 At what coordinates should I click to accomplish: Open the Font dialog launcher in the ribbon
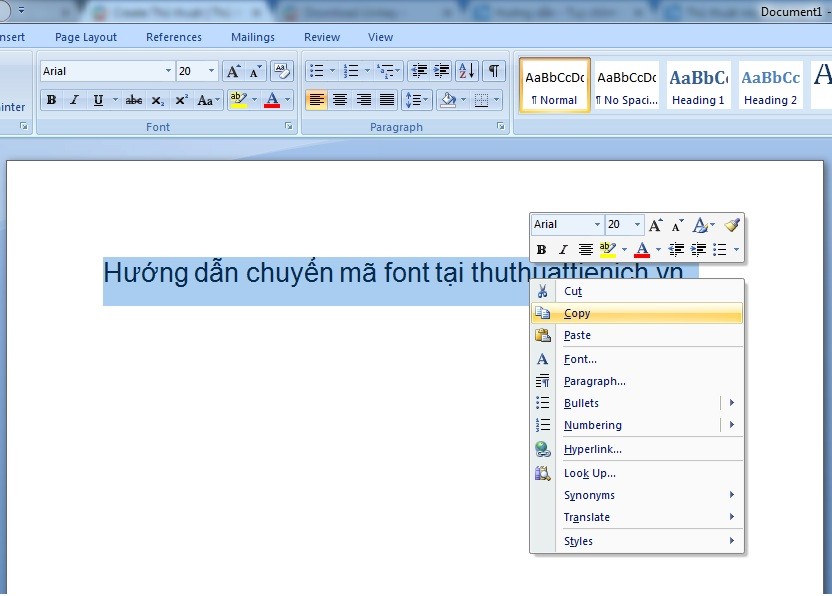pos(289,127)
